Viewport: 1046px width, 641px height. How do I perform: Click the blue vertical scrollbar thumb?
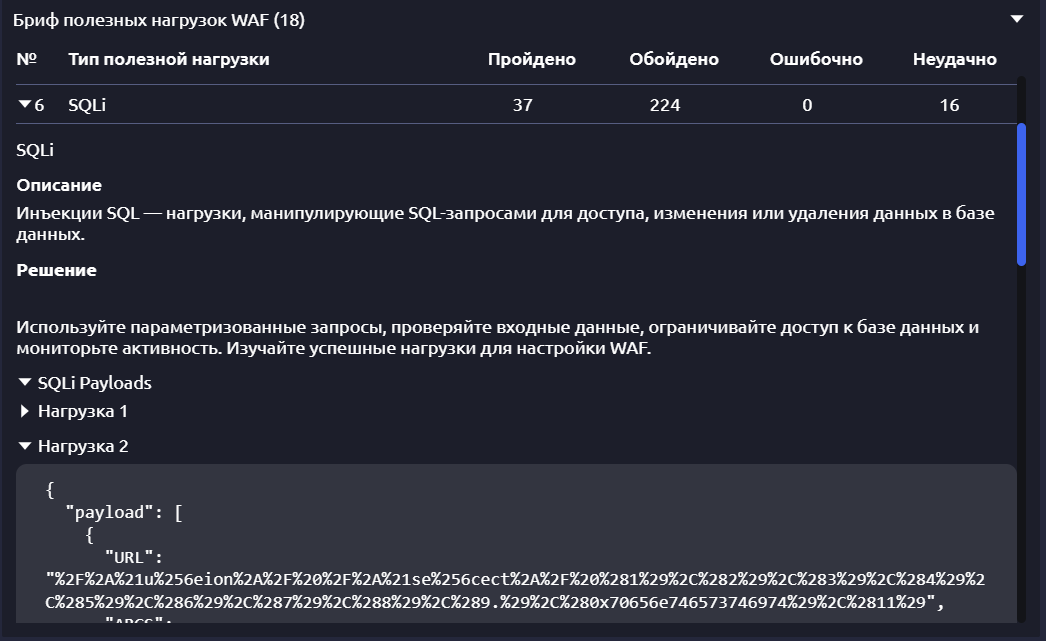[x=1021, y=195]
